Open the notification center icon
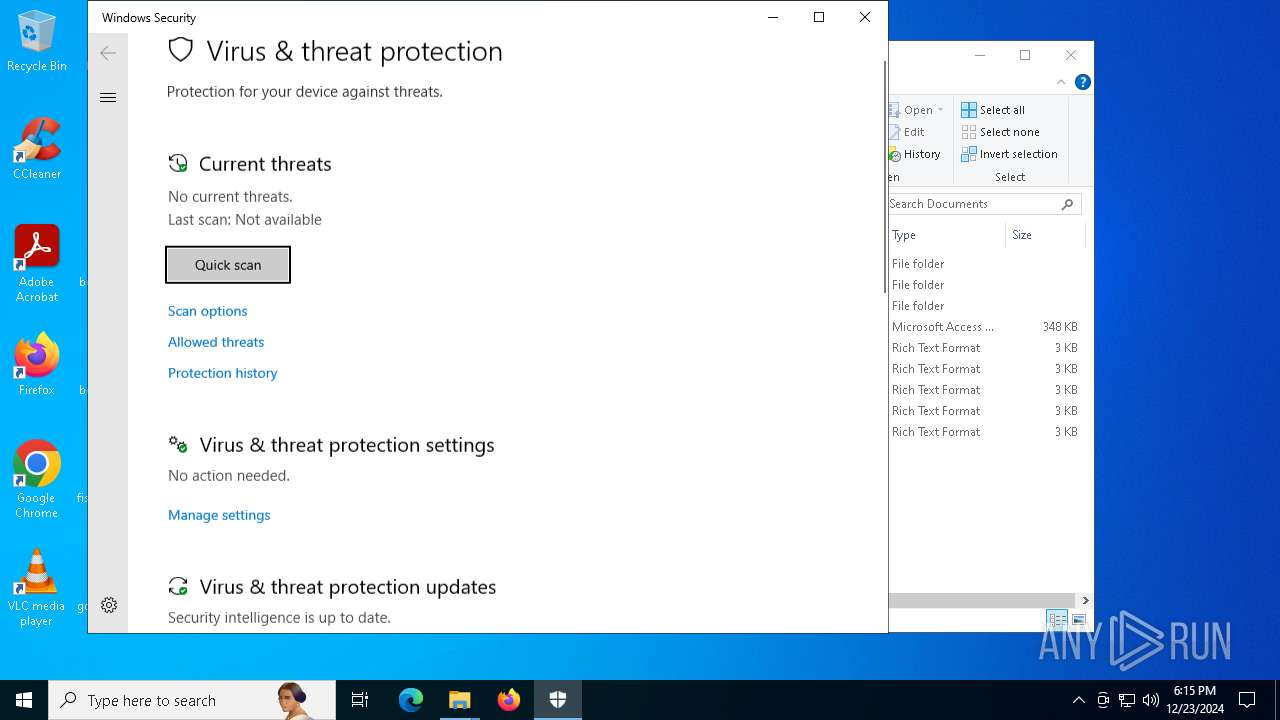The height and width of the screenshot is (720, 1280). [x=1247, y=700]
